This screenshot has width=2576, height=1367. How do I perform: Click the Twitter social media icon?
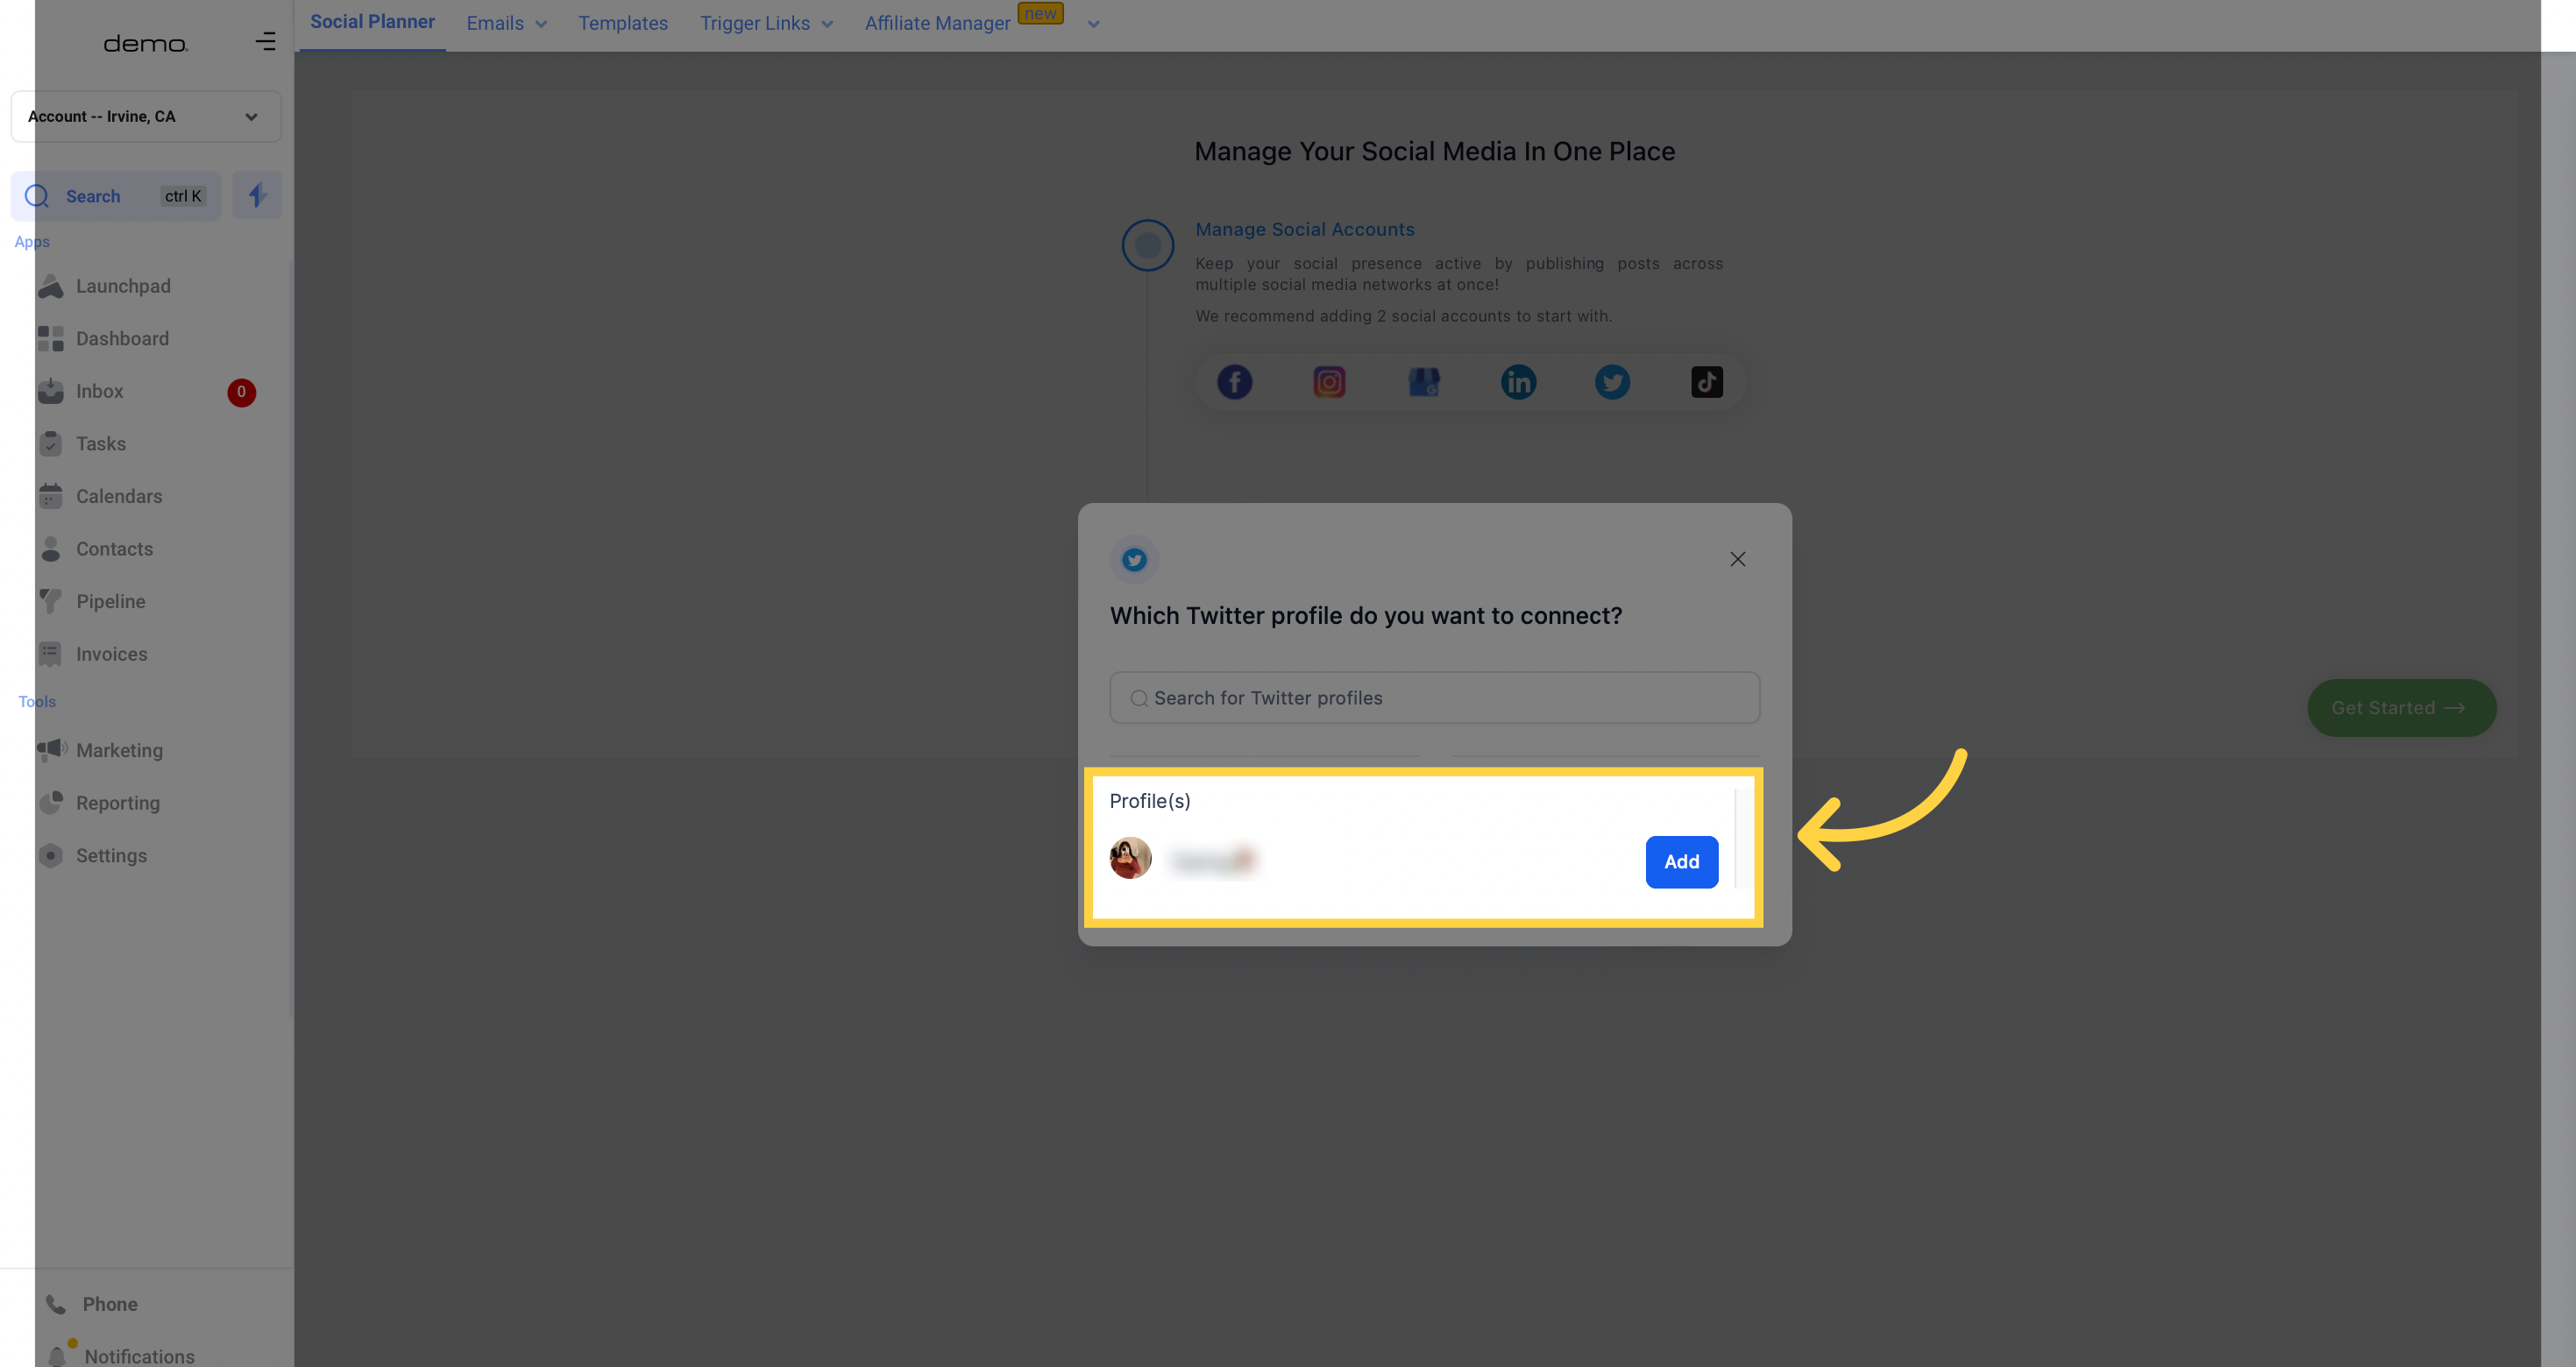point(1614,381)
